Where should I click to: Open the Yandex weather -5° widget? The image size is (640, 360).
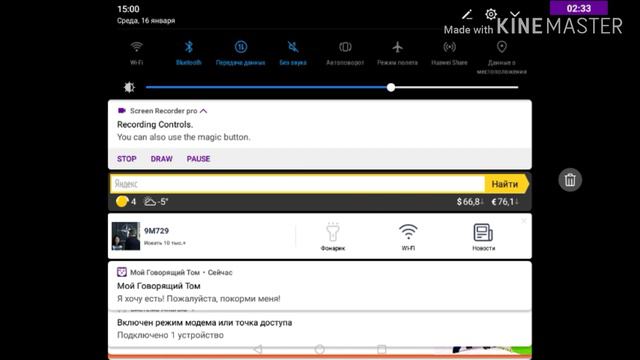[x=156, y=202]
